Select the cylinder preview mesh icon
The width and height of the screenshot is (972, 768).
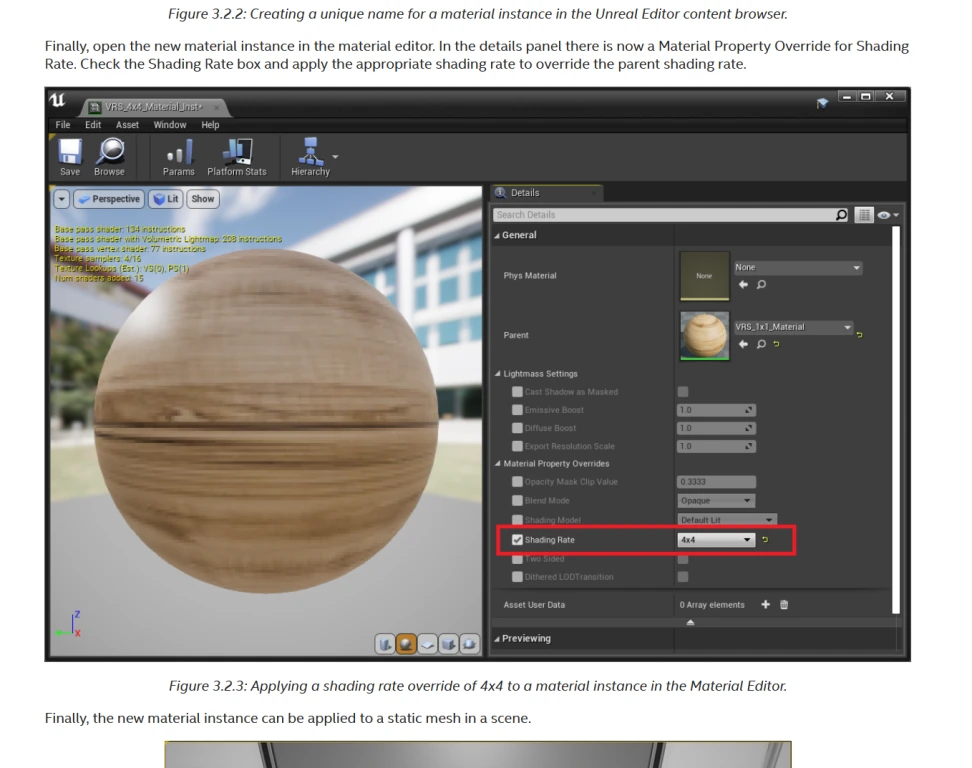[385, 644]
